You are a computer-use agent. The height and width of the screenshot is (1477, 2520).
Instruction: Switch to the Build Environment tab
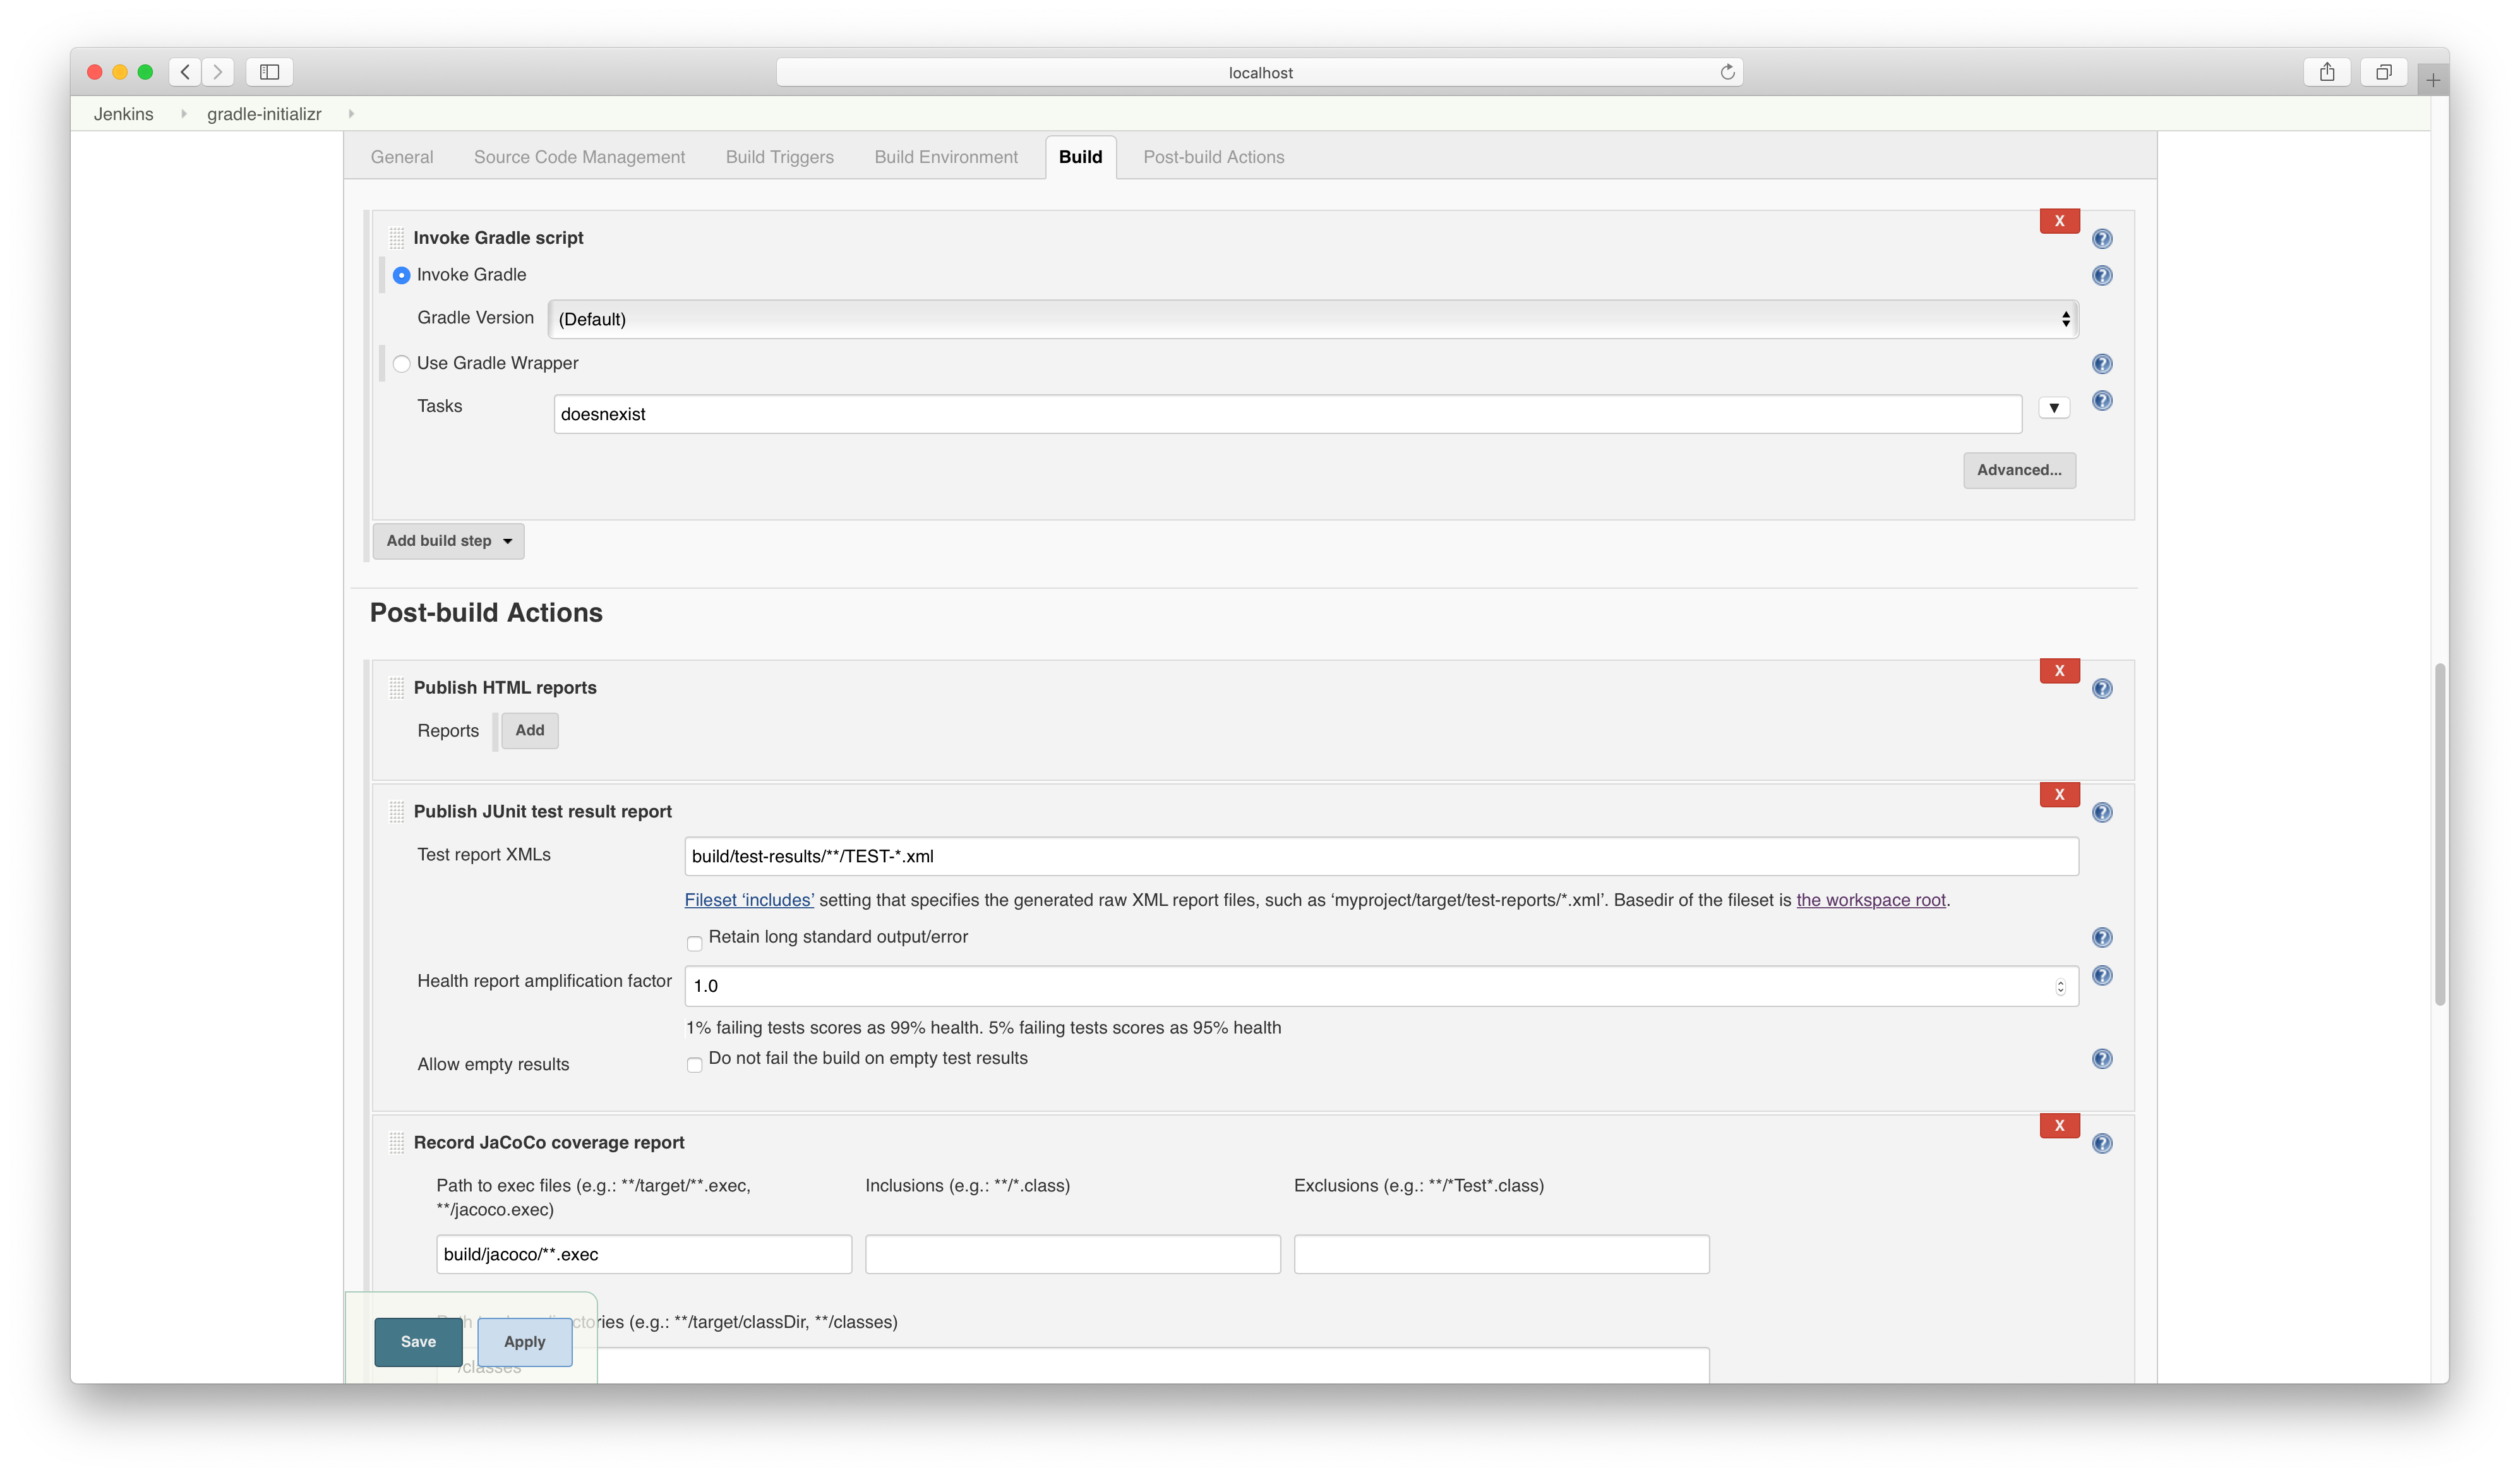[945, 157]
